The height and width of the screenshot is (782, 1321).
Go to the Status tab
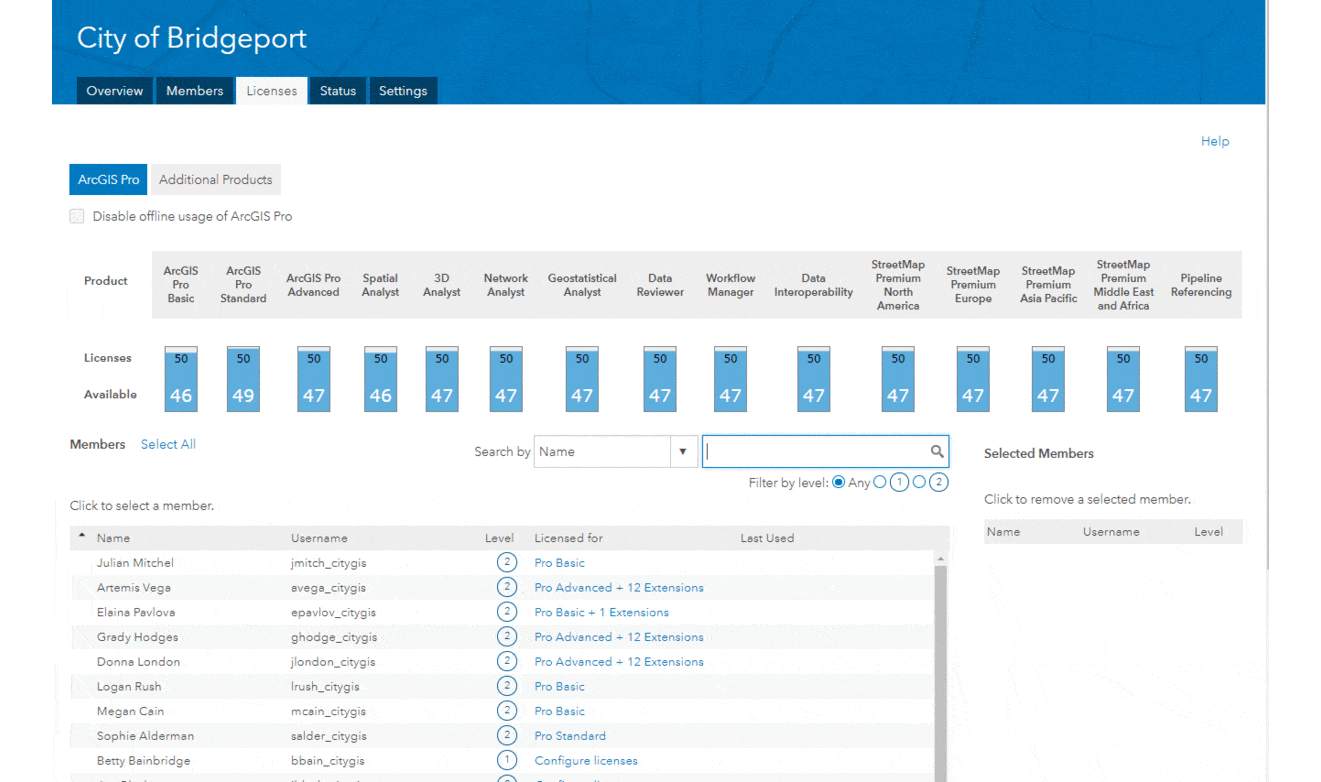(338, 91)
